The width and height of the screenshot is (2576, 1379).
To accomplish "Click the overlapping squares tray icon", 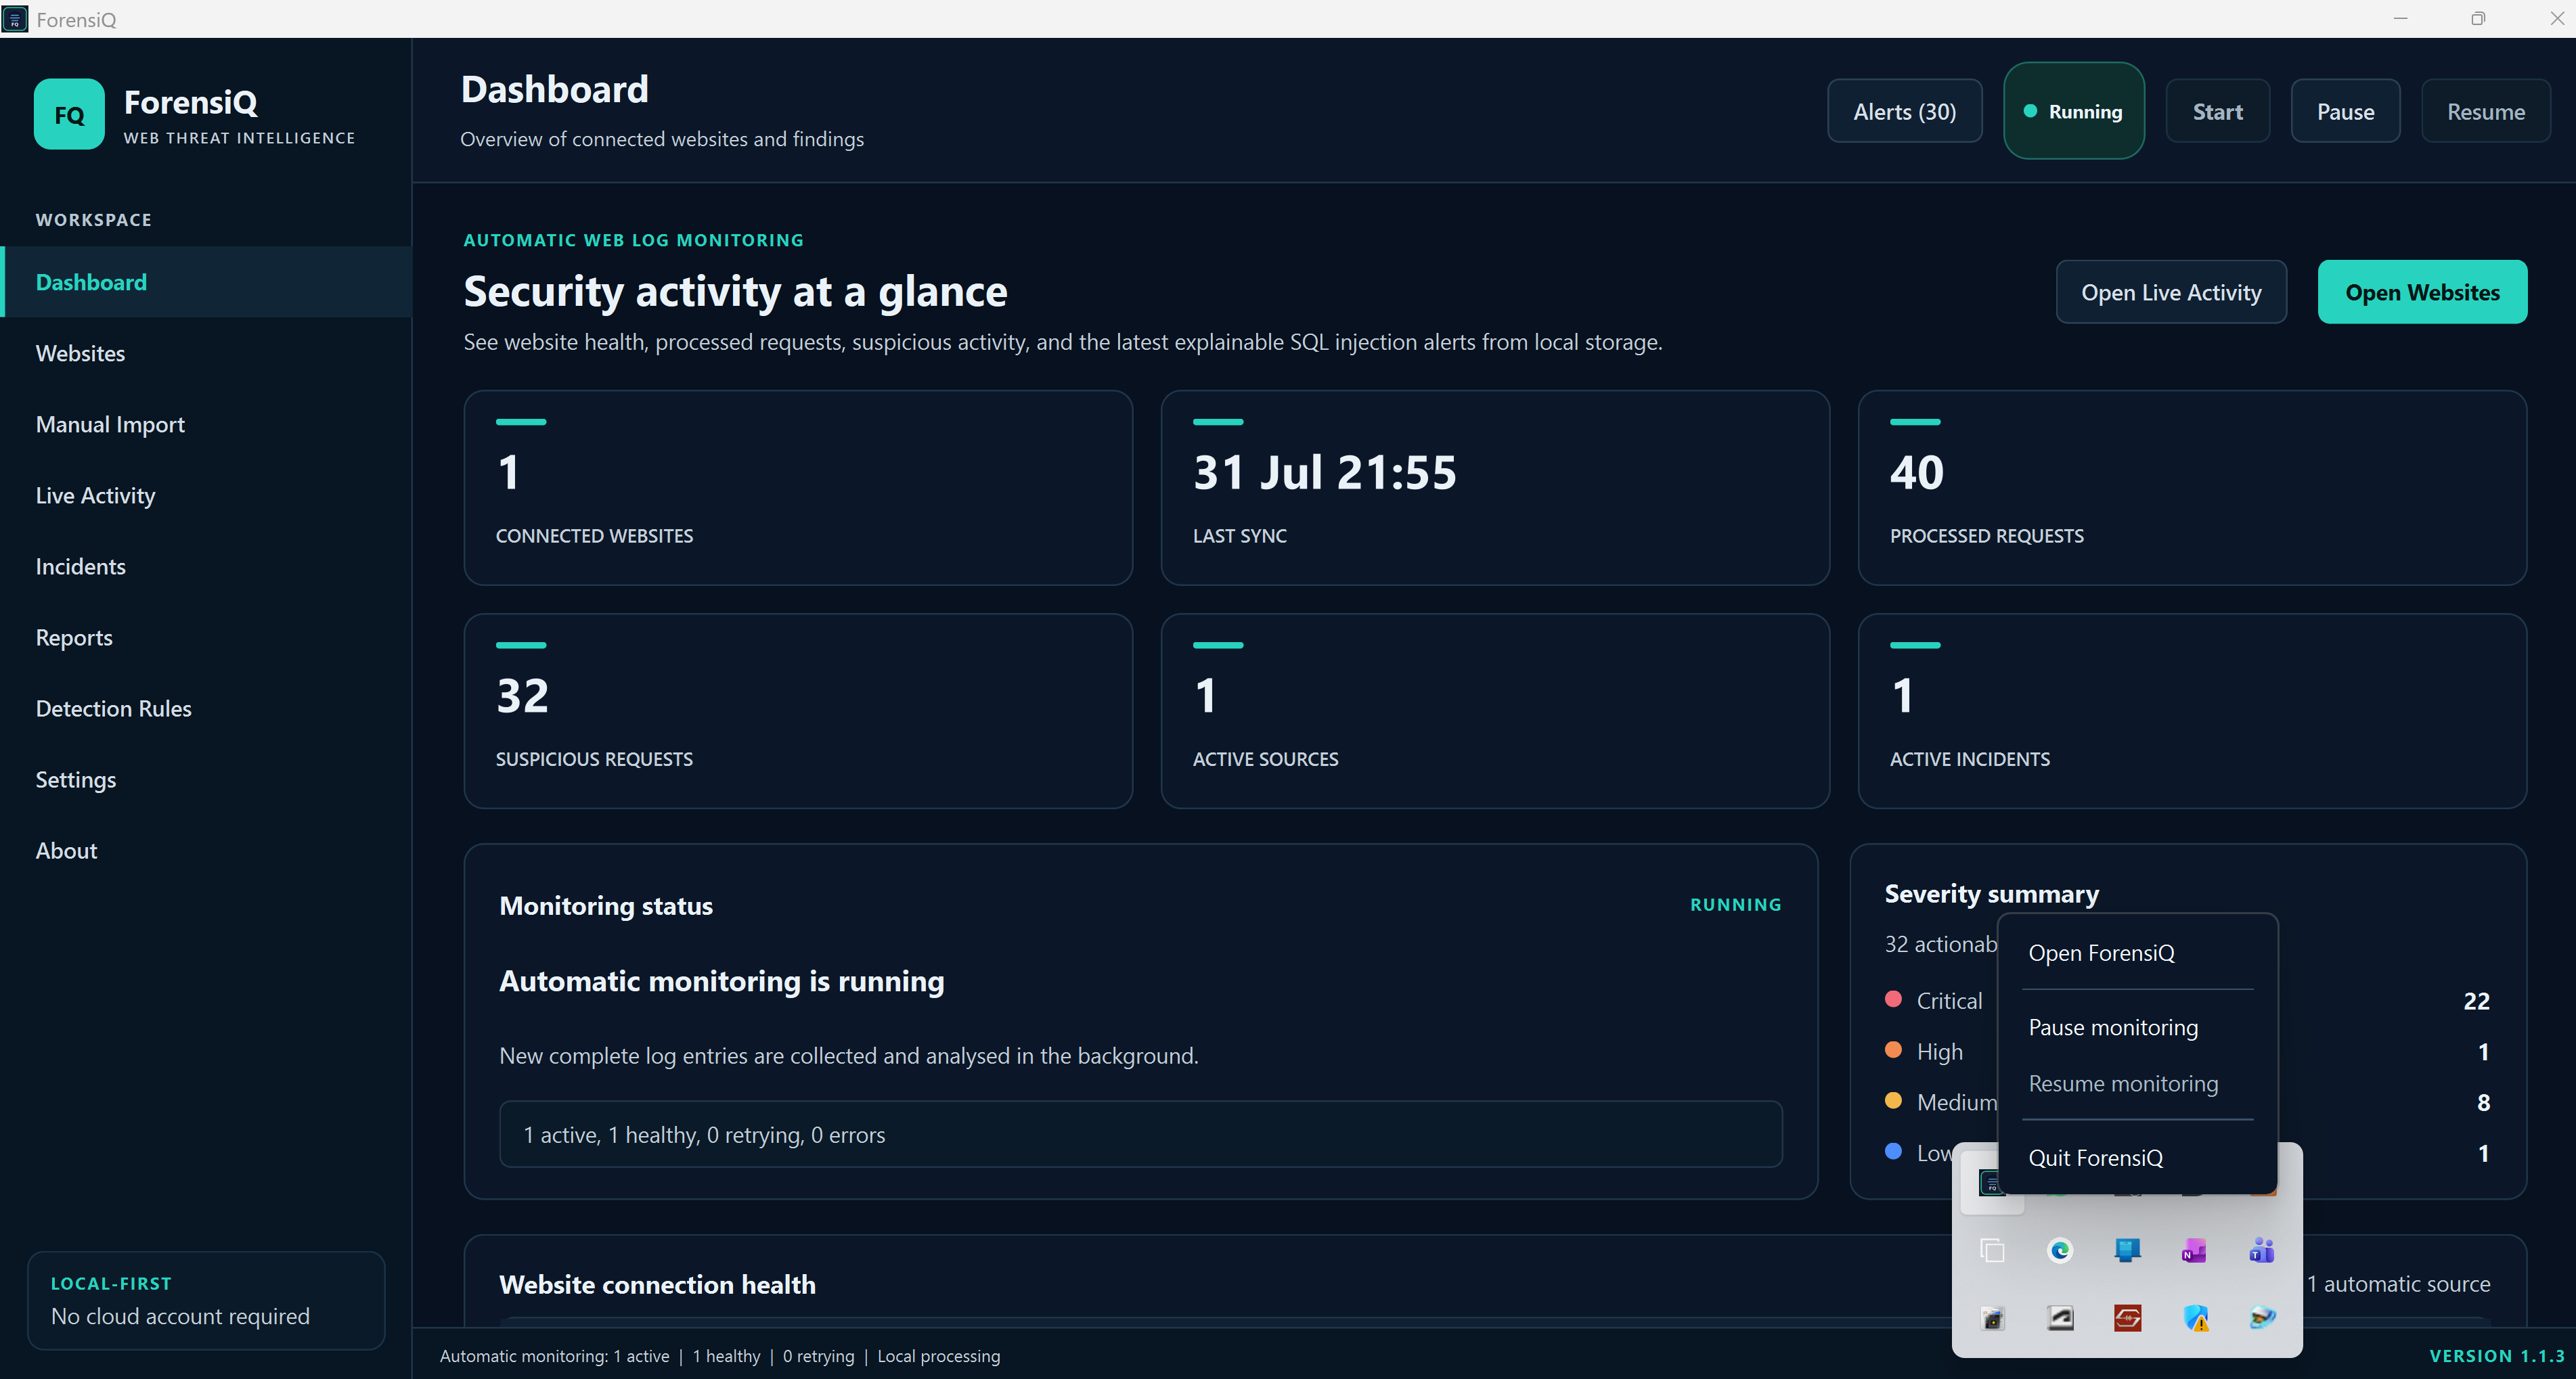I will point(1992,1251).
